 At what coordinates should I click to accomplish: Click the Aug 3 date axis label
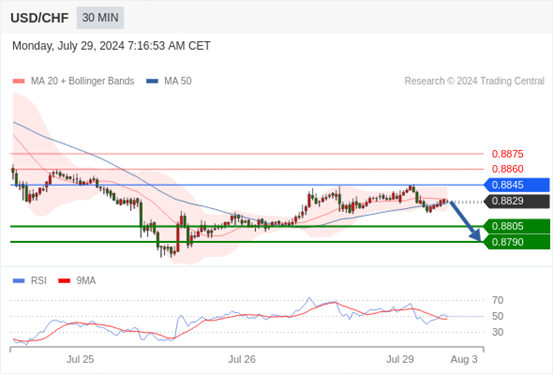[464, 359]
